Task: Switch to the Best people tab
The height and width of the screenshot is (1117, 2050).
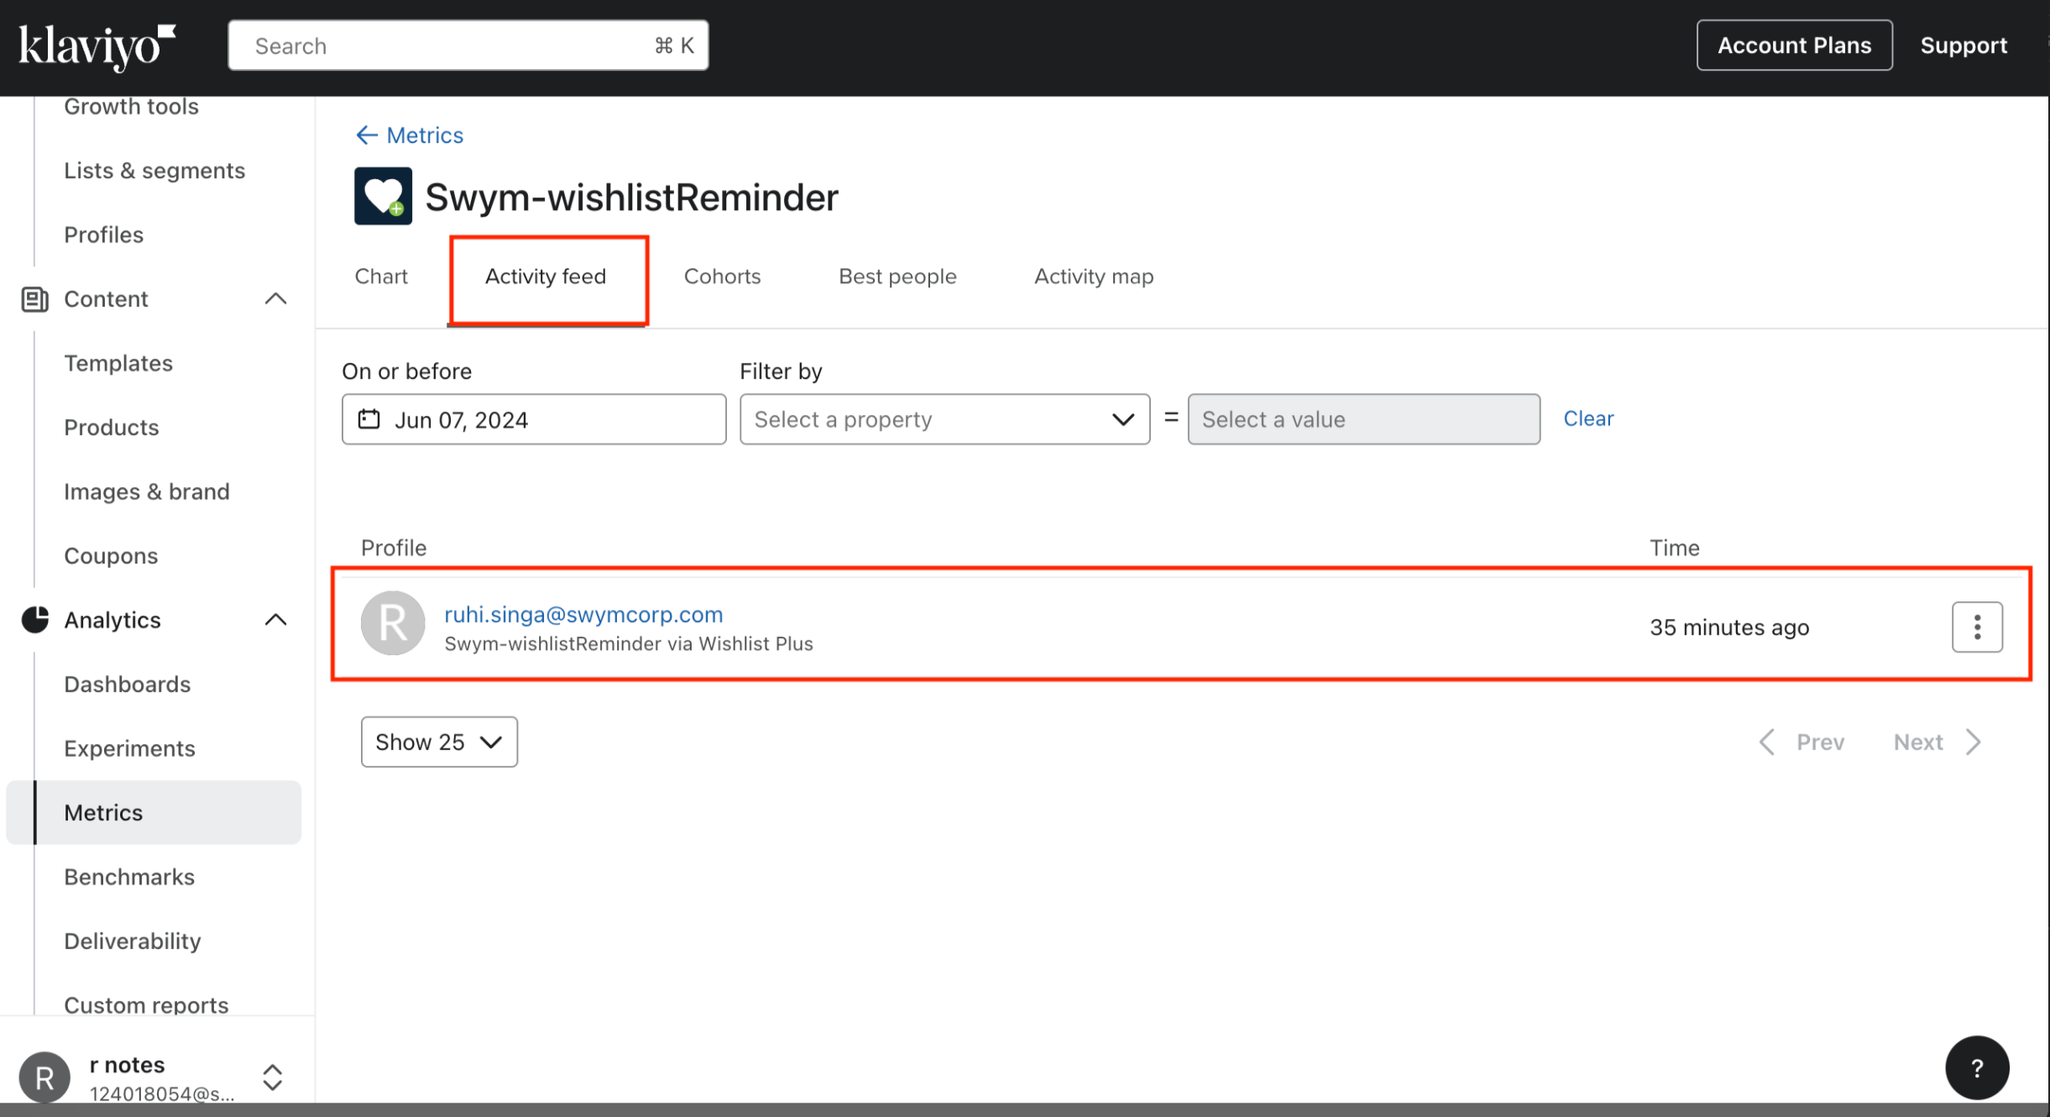Action: pos(897,276)
